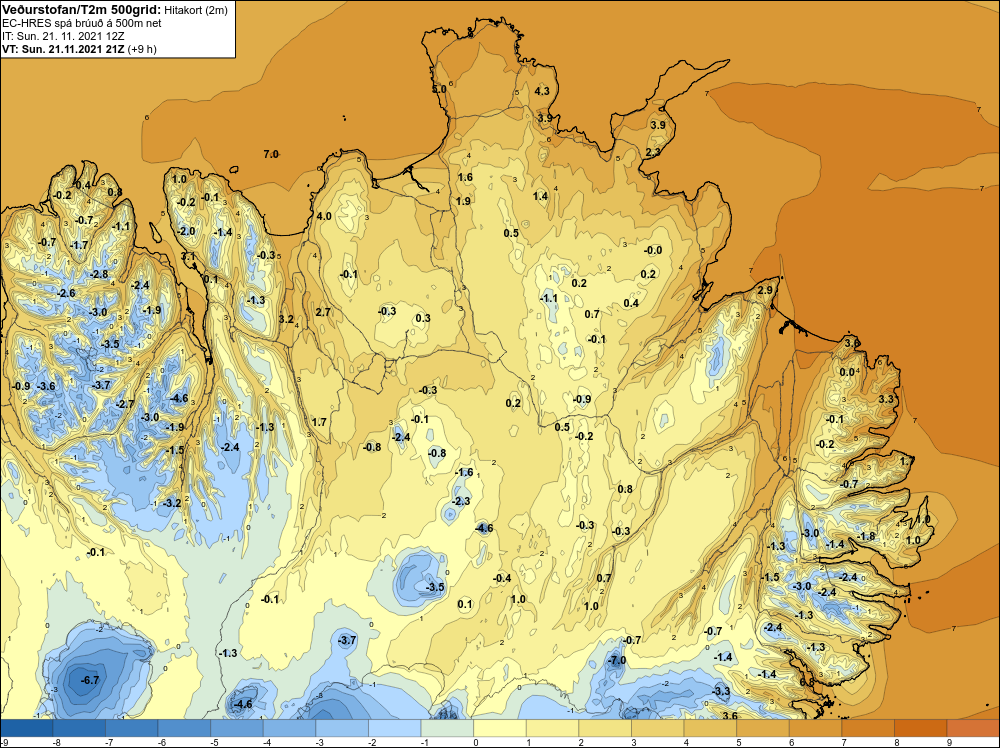Pick the light yellow legend swatch between 0 and 1

pos(500,728)
